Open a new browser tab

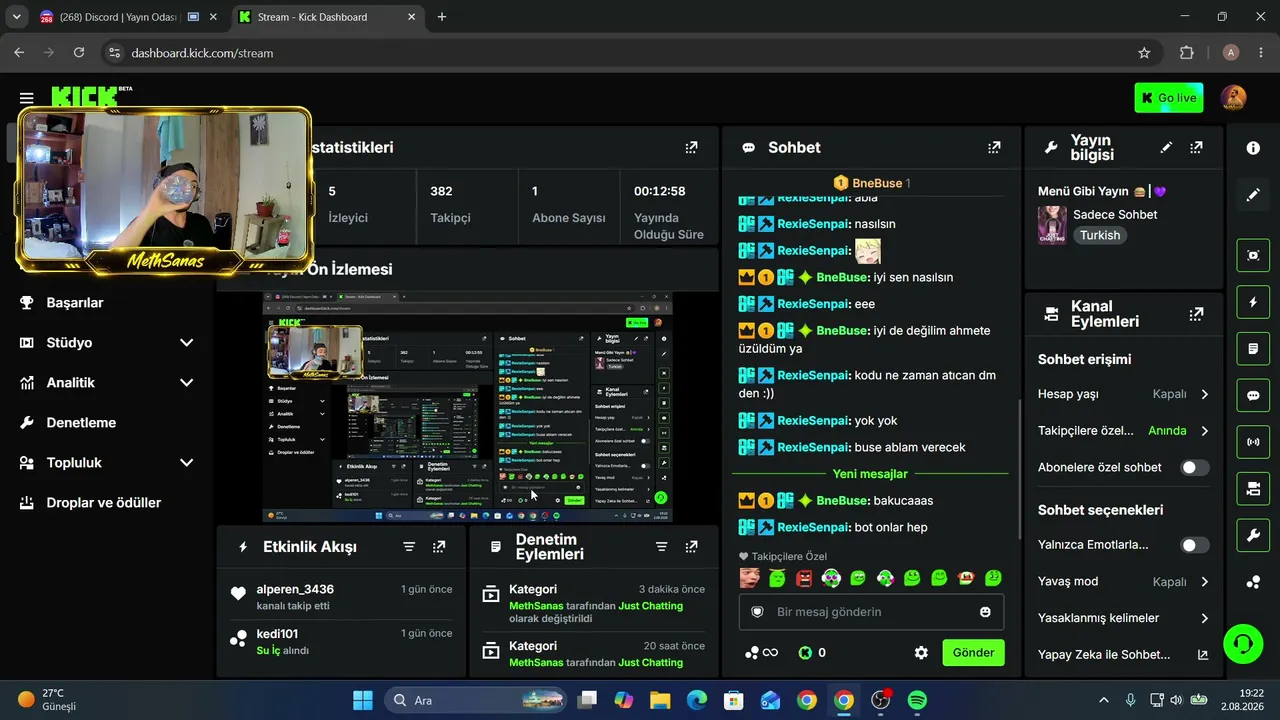tap(442, 17)
